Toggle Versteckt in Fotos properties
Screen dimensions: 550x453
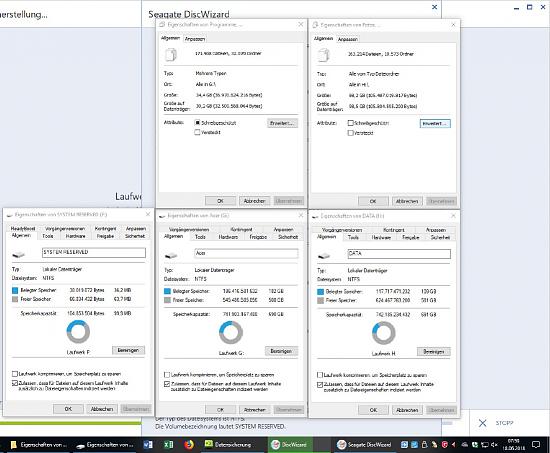pos(350,133)
